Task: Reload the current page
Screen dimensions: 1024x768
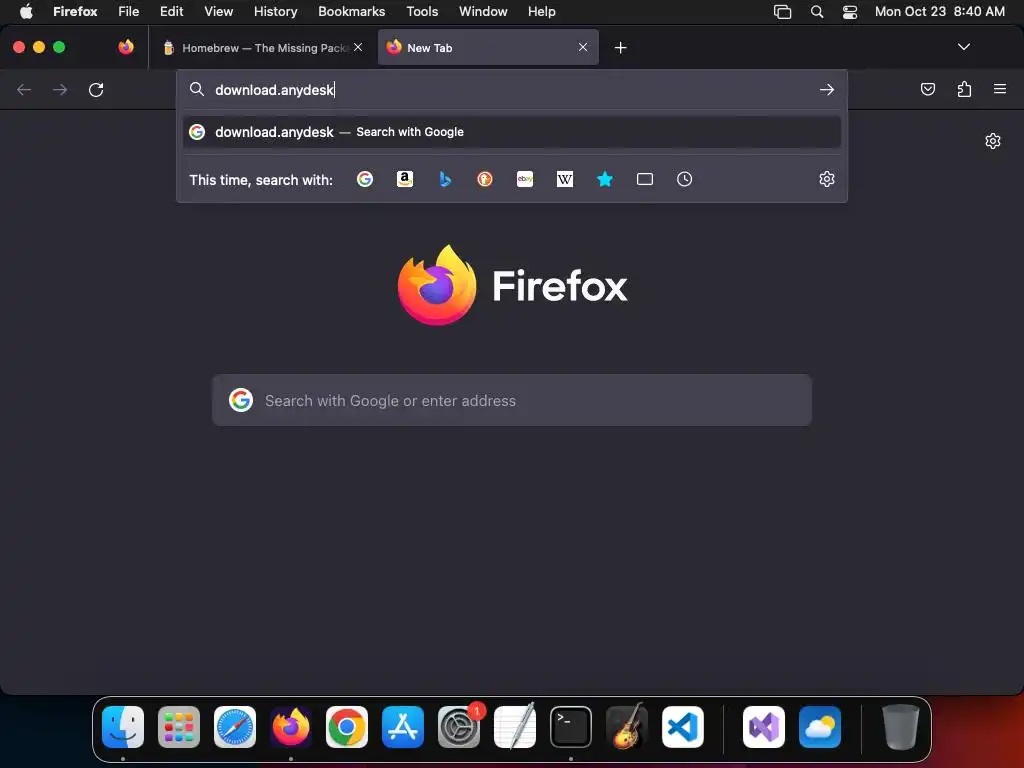Action: (x=96, y=89)
